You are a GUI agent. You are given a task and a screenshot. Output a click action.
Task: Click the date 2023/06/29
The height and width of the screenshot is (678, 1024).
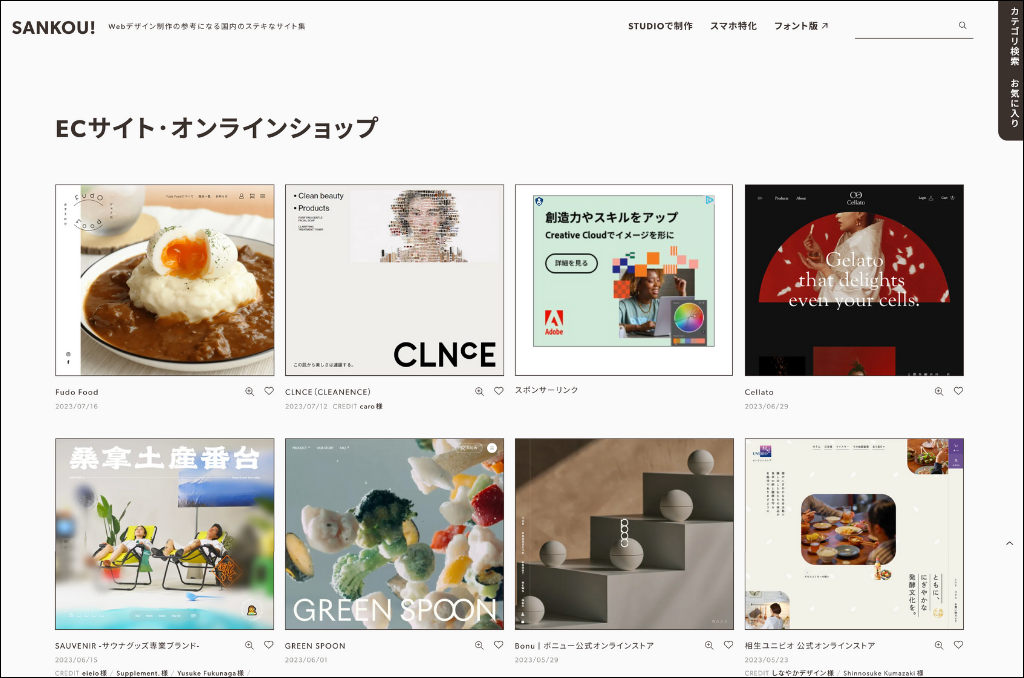click(766, 406)
